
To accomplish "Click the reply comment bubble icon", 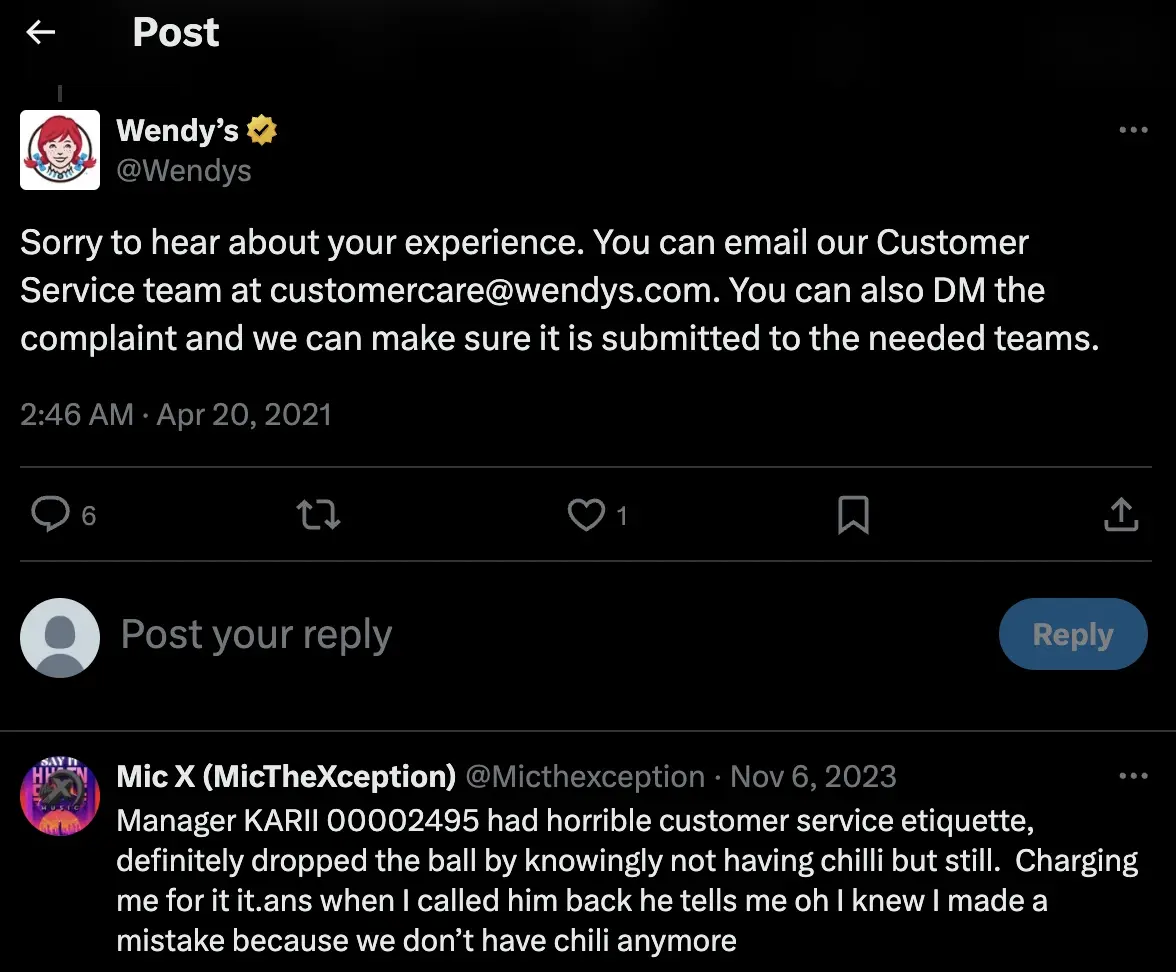I will coord(48,515).
